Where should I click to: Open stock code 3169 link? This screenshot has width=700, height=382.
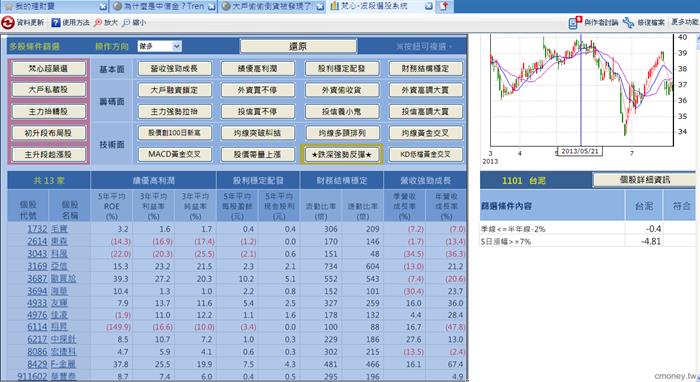(x=37, y=266)
